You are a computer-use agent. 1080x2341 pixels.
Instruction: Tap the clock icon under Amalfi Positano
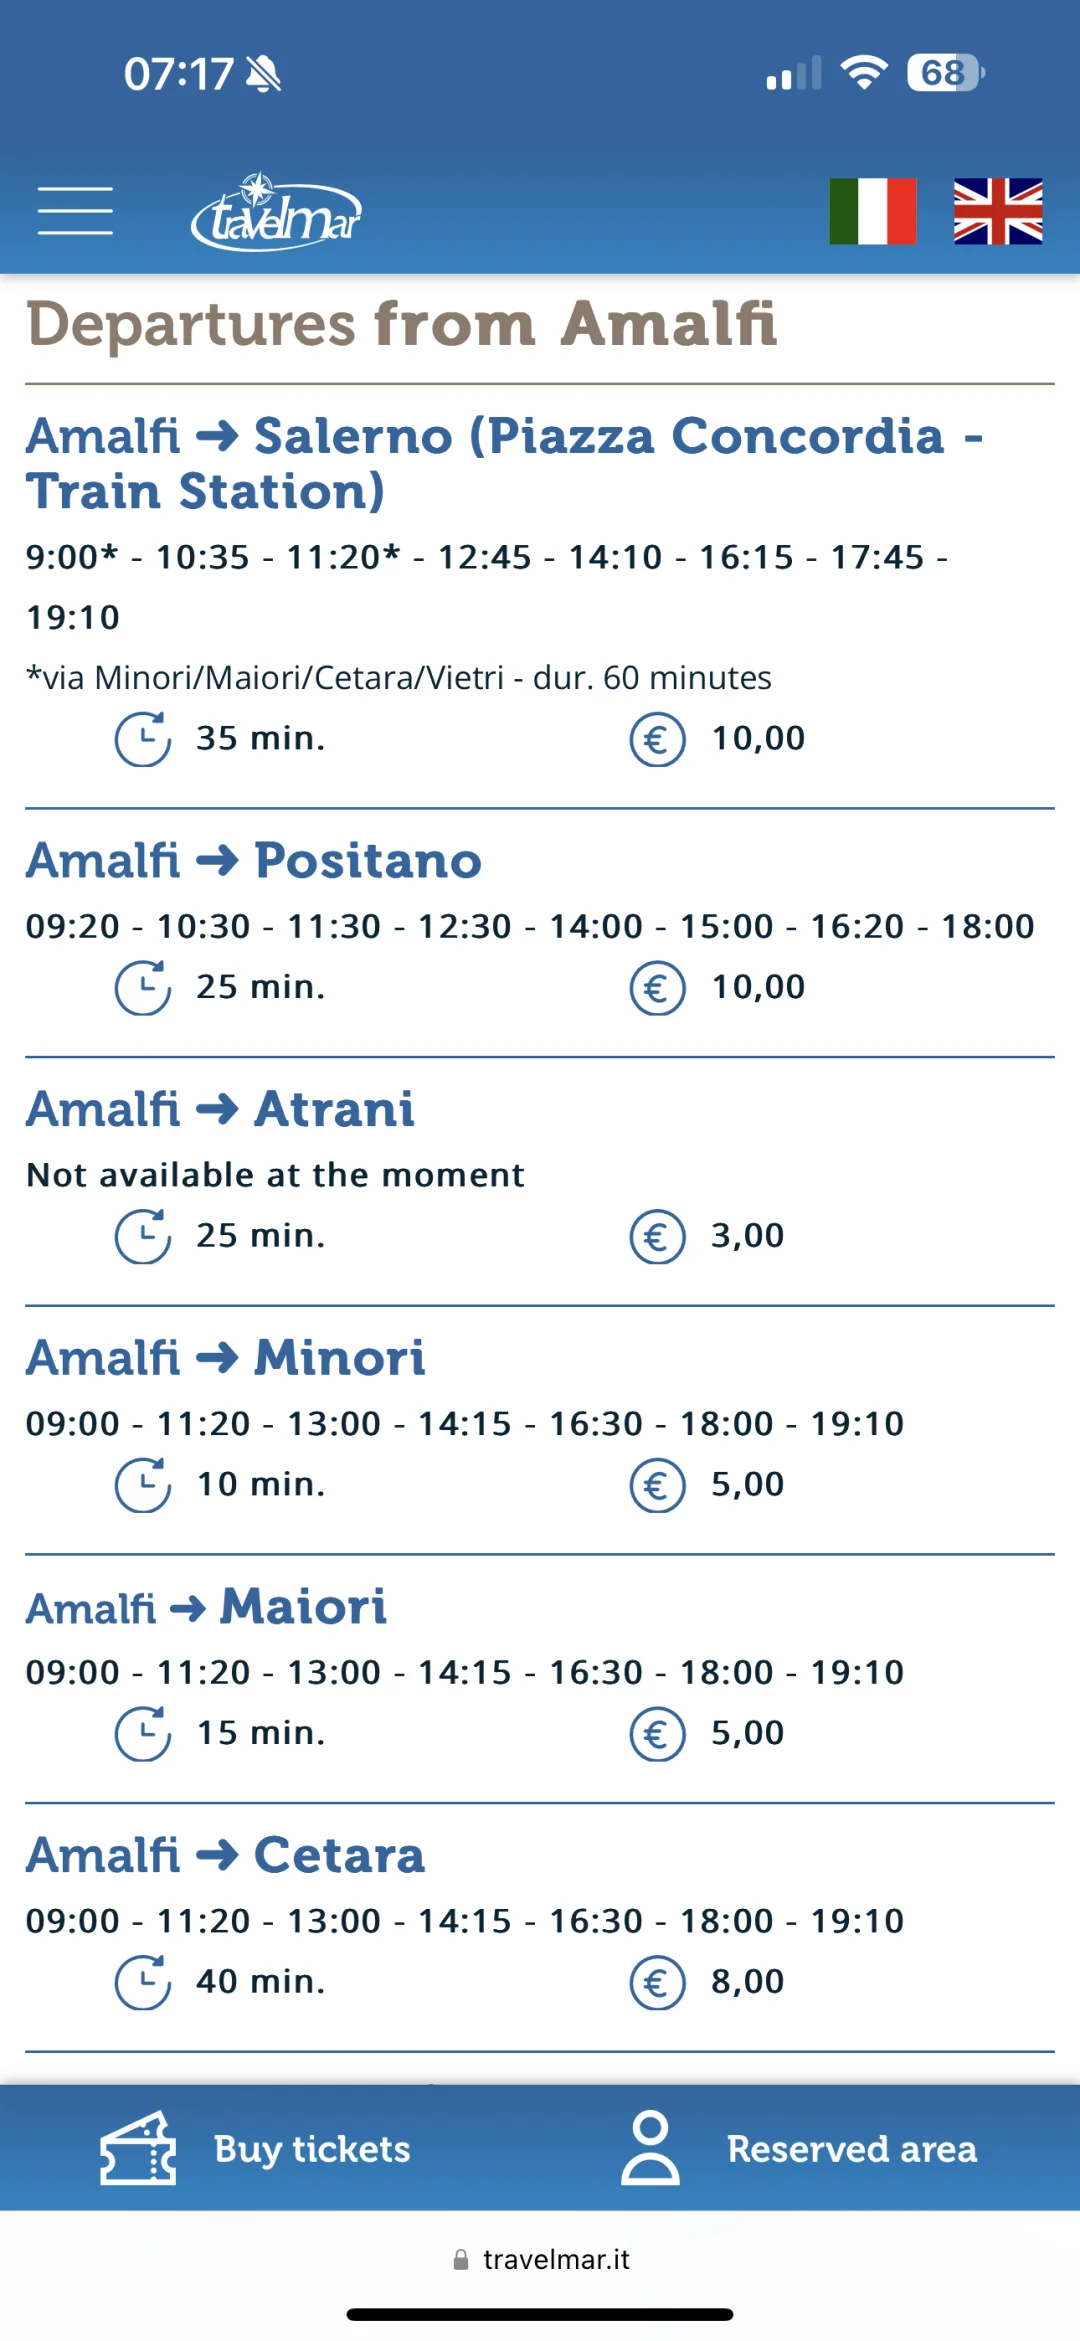coord(143,988)
